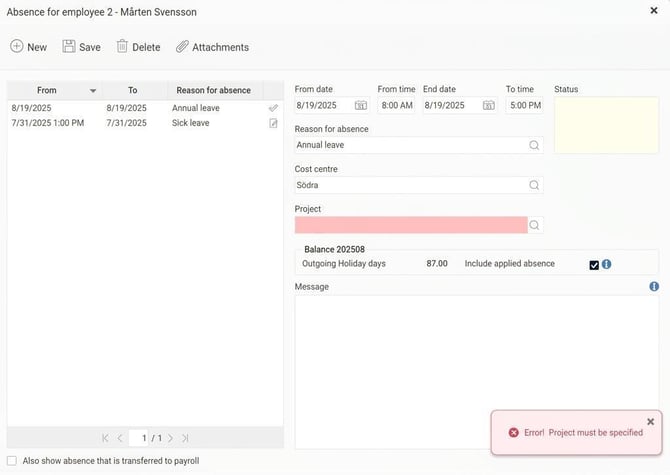Click info icon beside Include applied absence

pyautogui.click(x=606, y=264)
